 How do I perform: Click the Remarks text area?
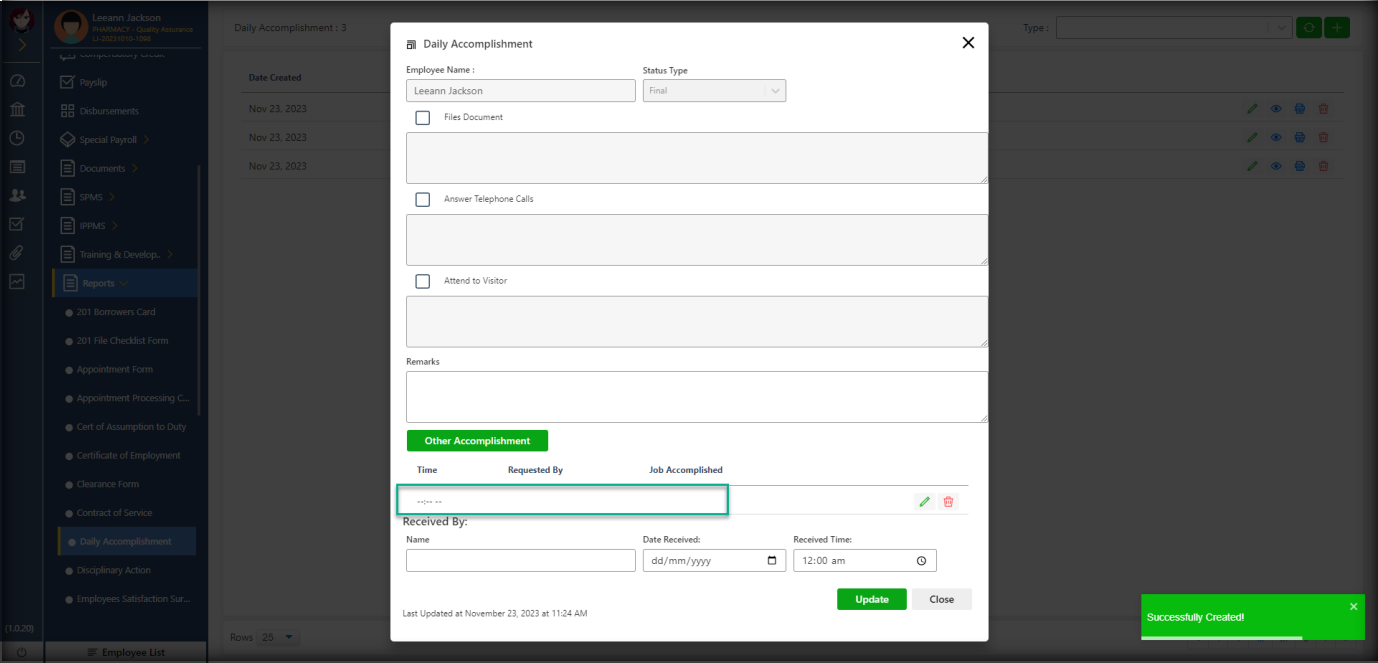(x=696, y=397)
